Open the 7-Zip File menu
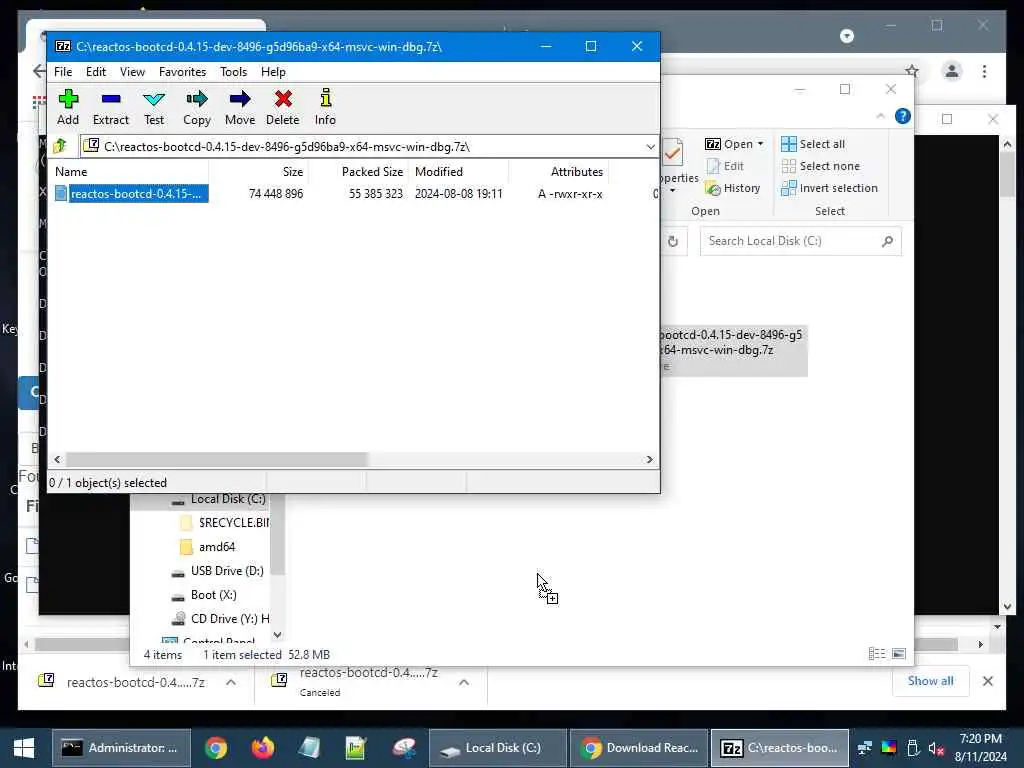 63,72
